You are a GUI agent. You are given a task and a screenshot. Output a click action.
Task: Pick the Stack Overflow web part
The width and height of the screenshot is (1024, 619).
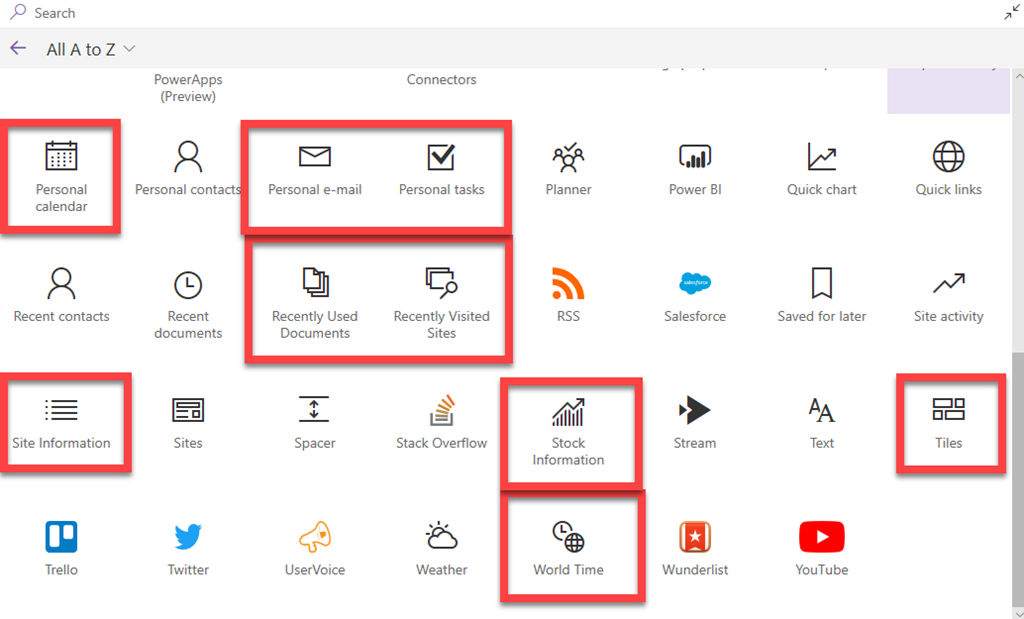[441, 423]
